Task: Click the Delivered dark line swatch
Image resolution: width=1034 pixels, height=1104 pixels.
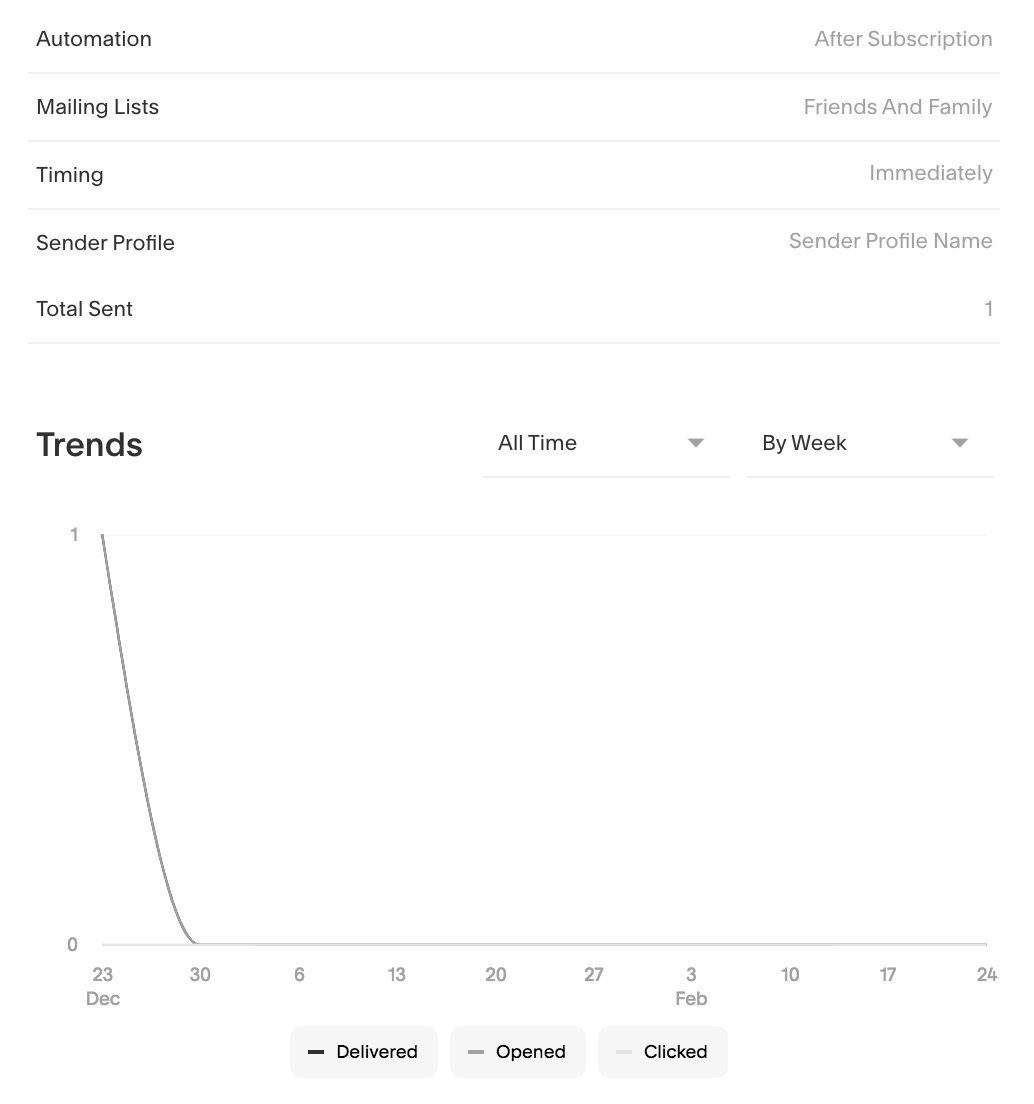Action: point(316,1052)
